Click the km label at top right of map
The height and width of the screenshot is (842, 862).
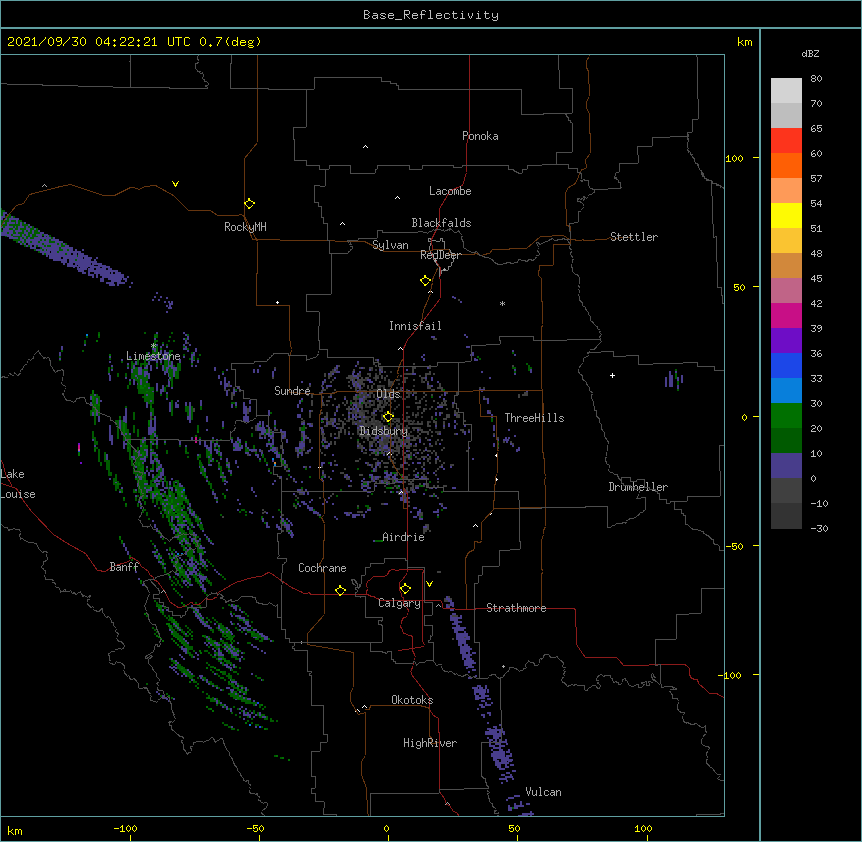(744, 42)
